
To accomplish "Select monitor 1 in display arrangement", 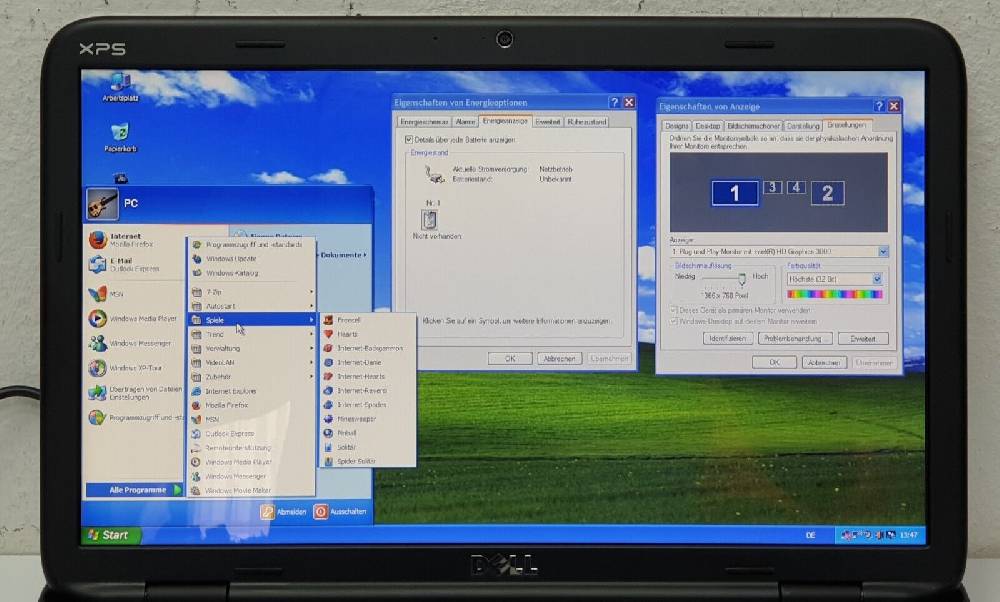I will coord(735,193).
